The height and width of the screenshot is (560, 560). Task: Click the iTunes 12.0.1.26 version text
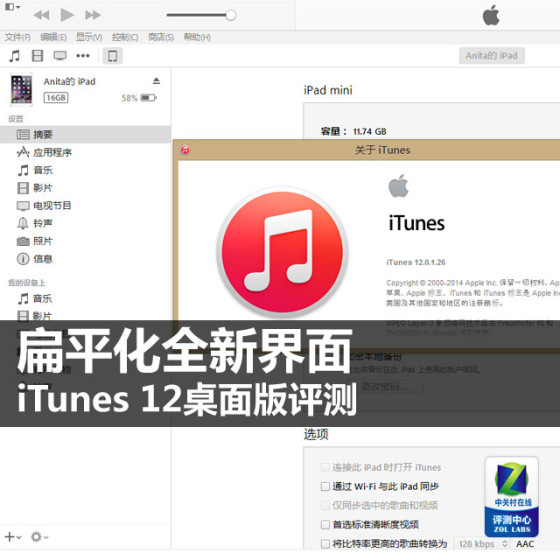point(416,262)
